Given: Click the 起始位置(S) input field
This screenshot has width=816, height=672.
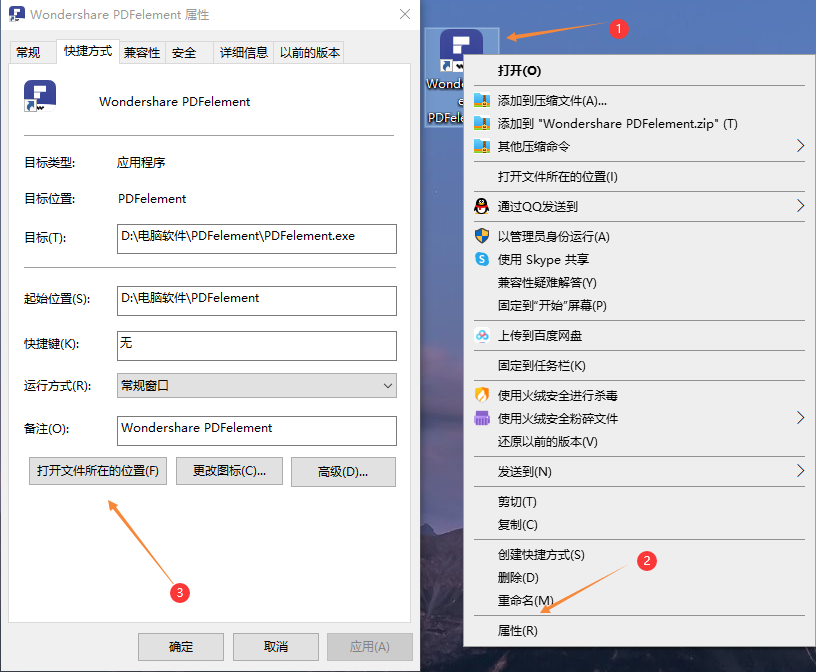Looking at the screenshot, I should tap(257, 301).
